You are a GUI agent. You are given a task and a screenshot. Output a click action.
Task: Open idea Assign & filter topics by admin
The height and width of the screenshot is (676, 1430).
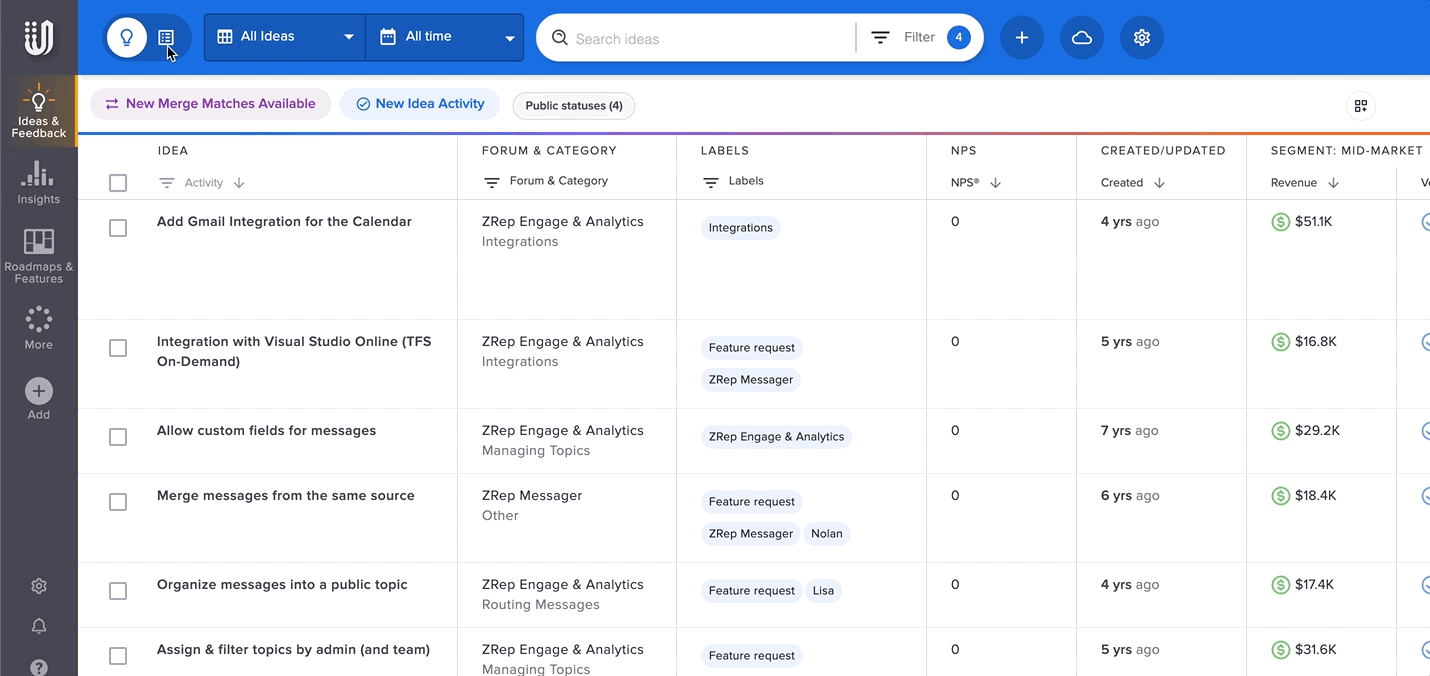tap(293, 650)
